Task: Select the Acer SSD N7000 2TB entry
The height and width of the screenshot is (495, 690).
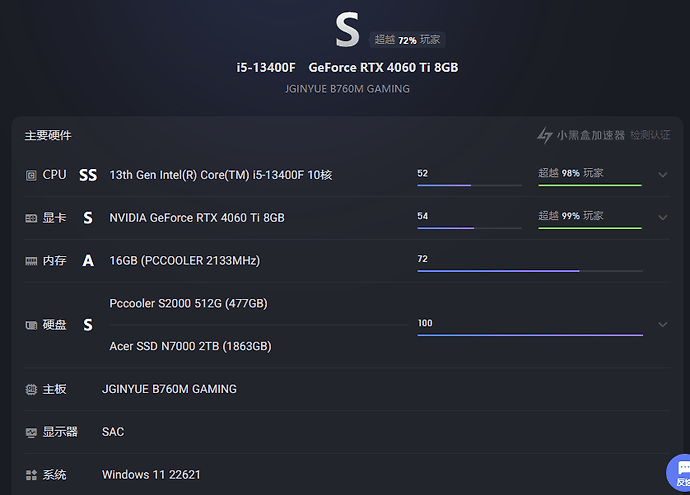Action: [x=191, y=346]
